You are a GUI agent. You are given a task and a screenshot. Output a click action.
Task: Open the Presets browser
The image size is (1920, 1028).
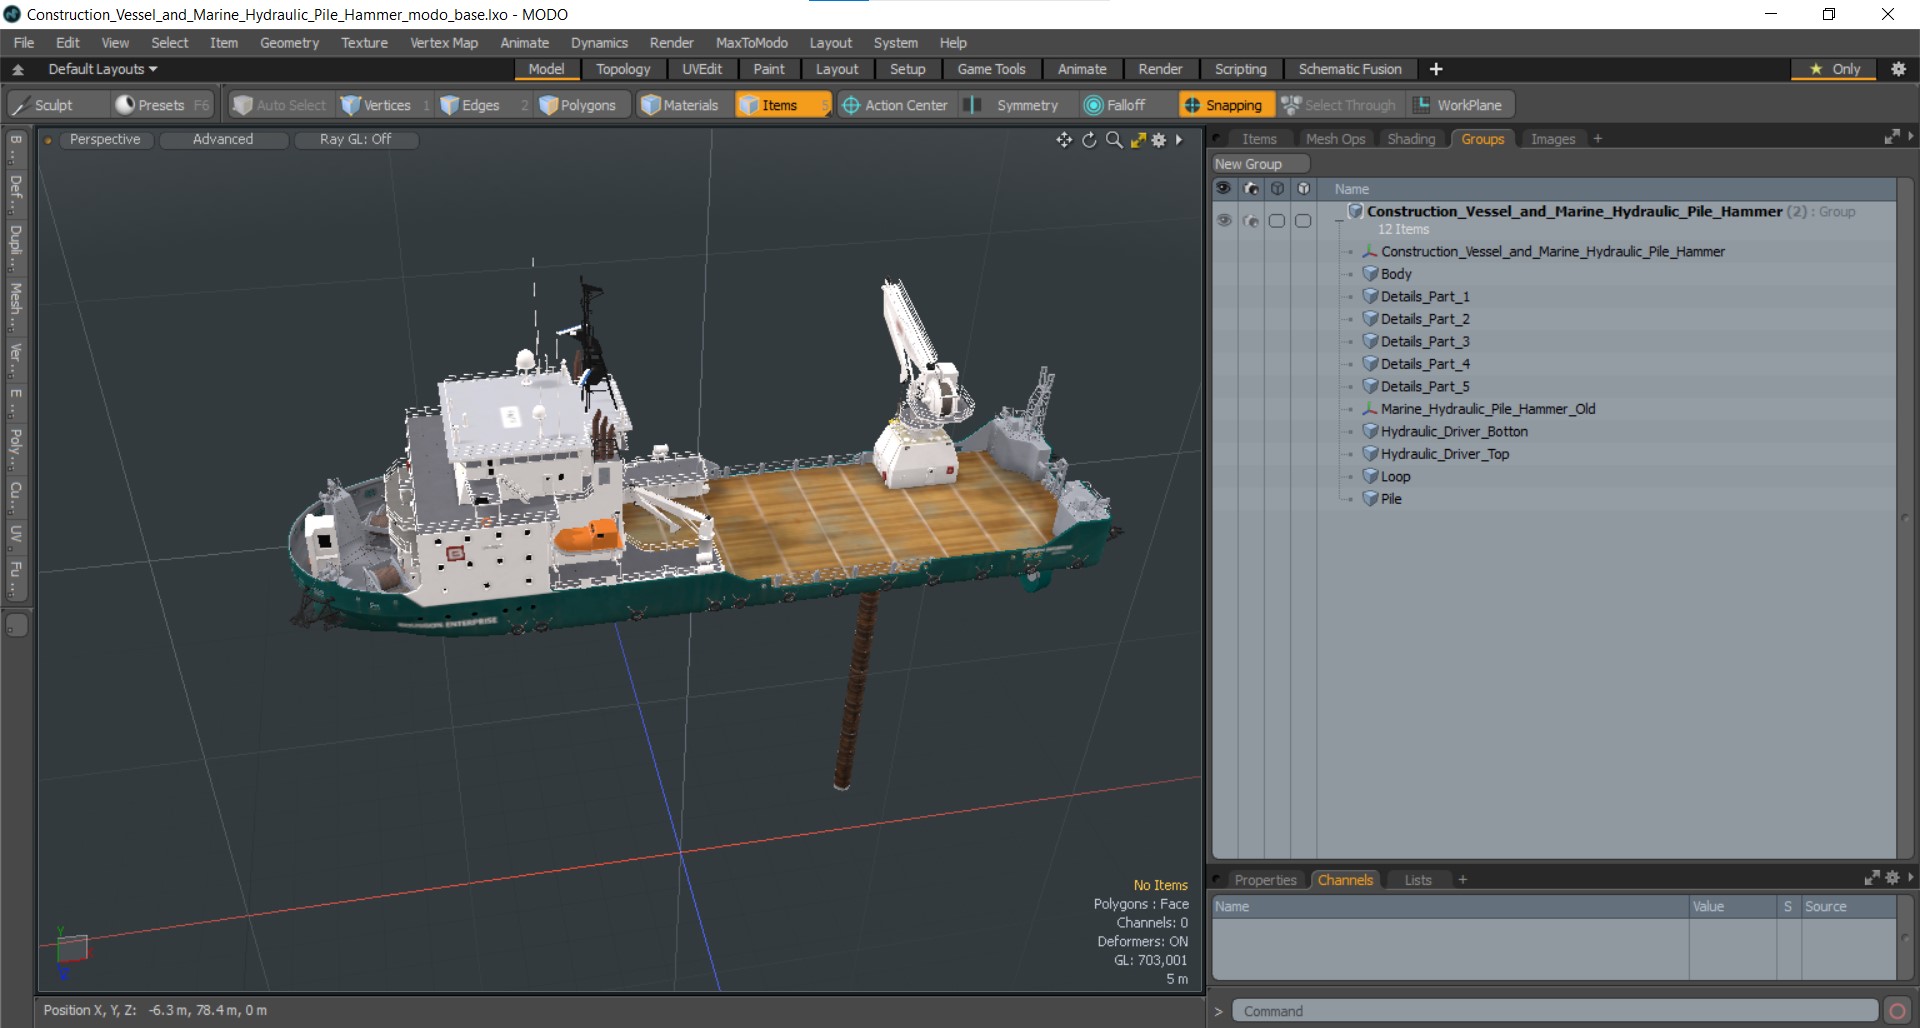(162, 105)
